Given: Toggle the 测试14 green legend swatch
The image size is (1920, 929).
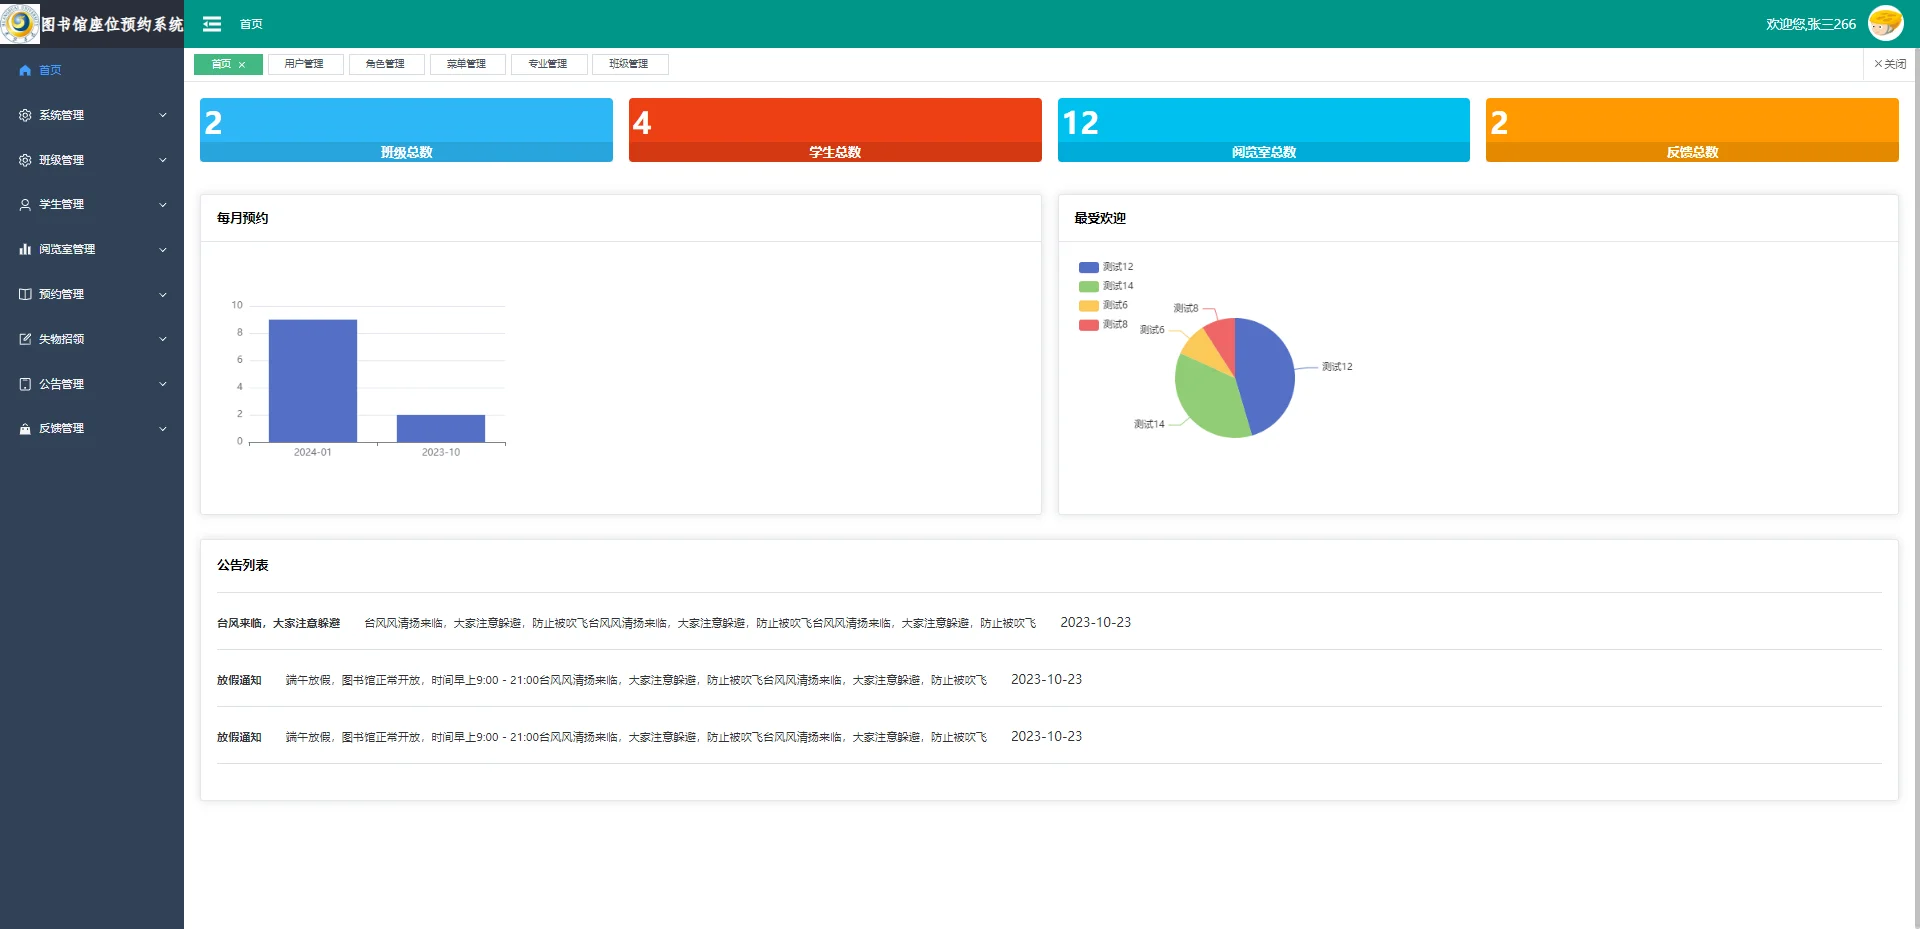Looking at the screenshot, I should [x=1089, y=286].
